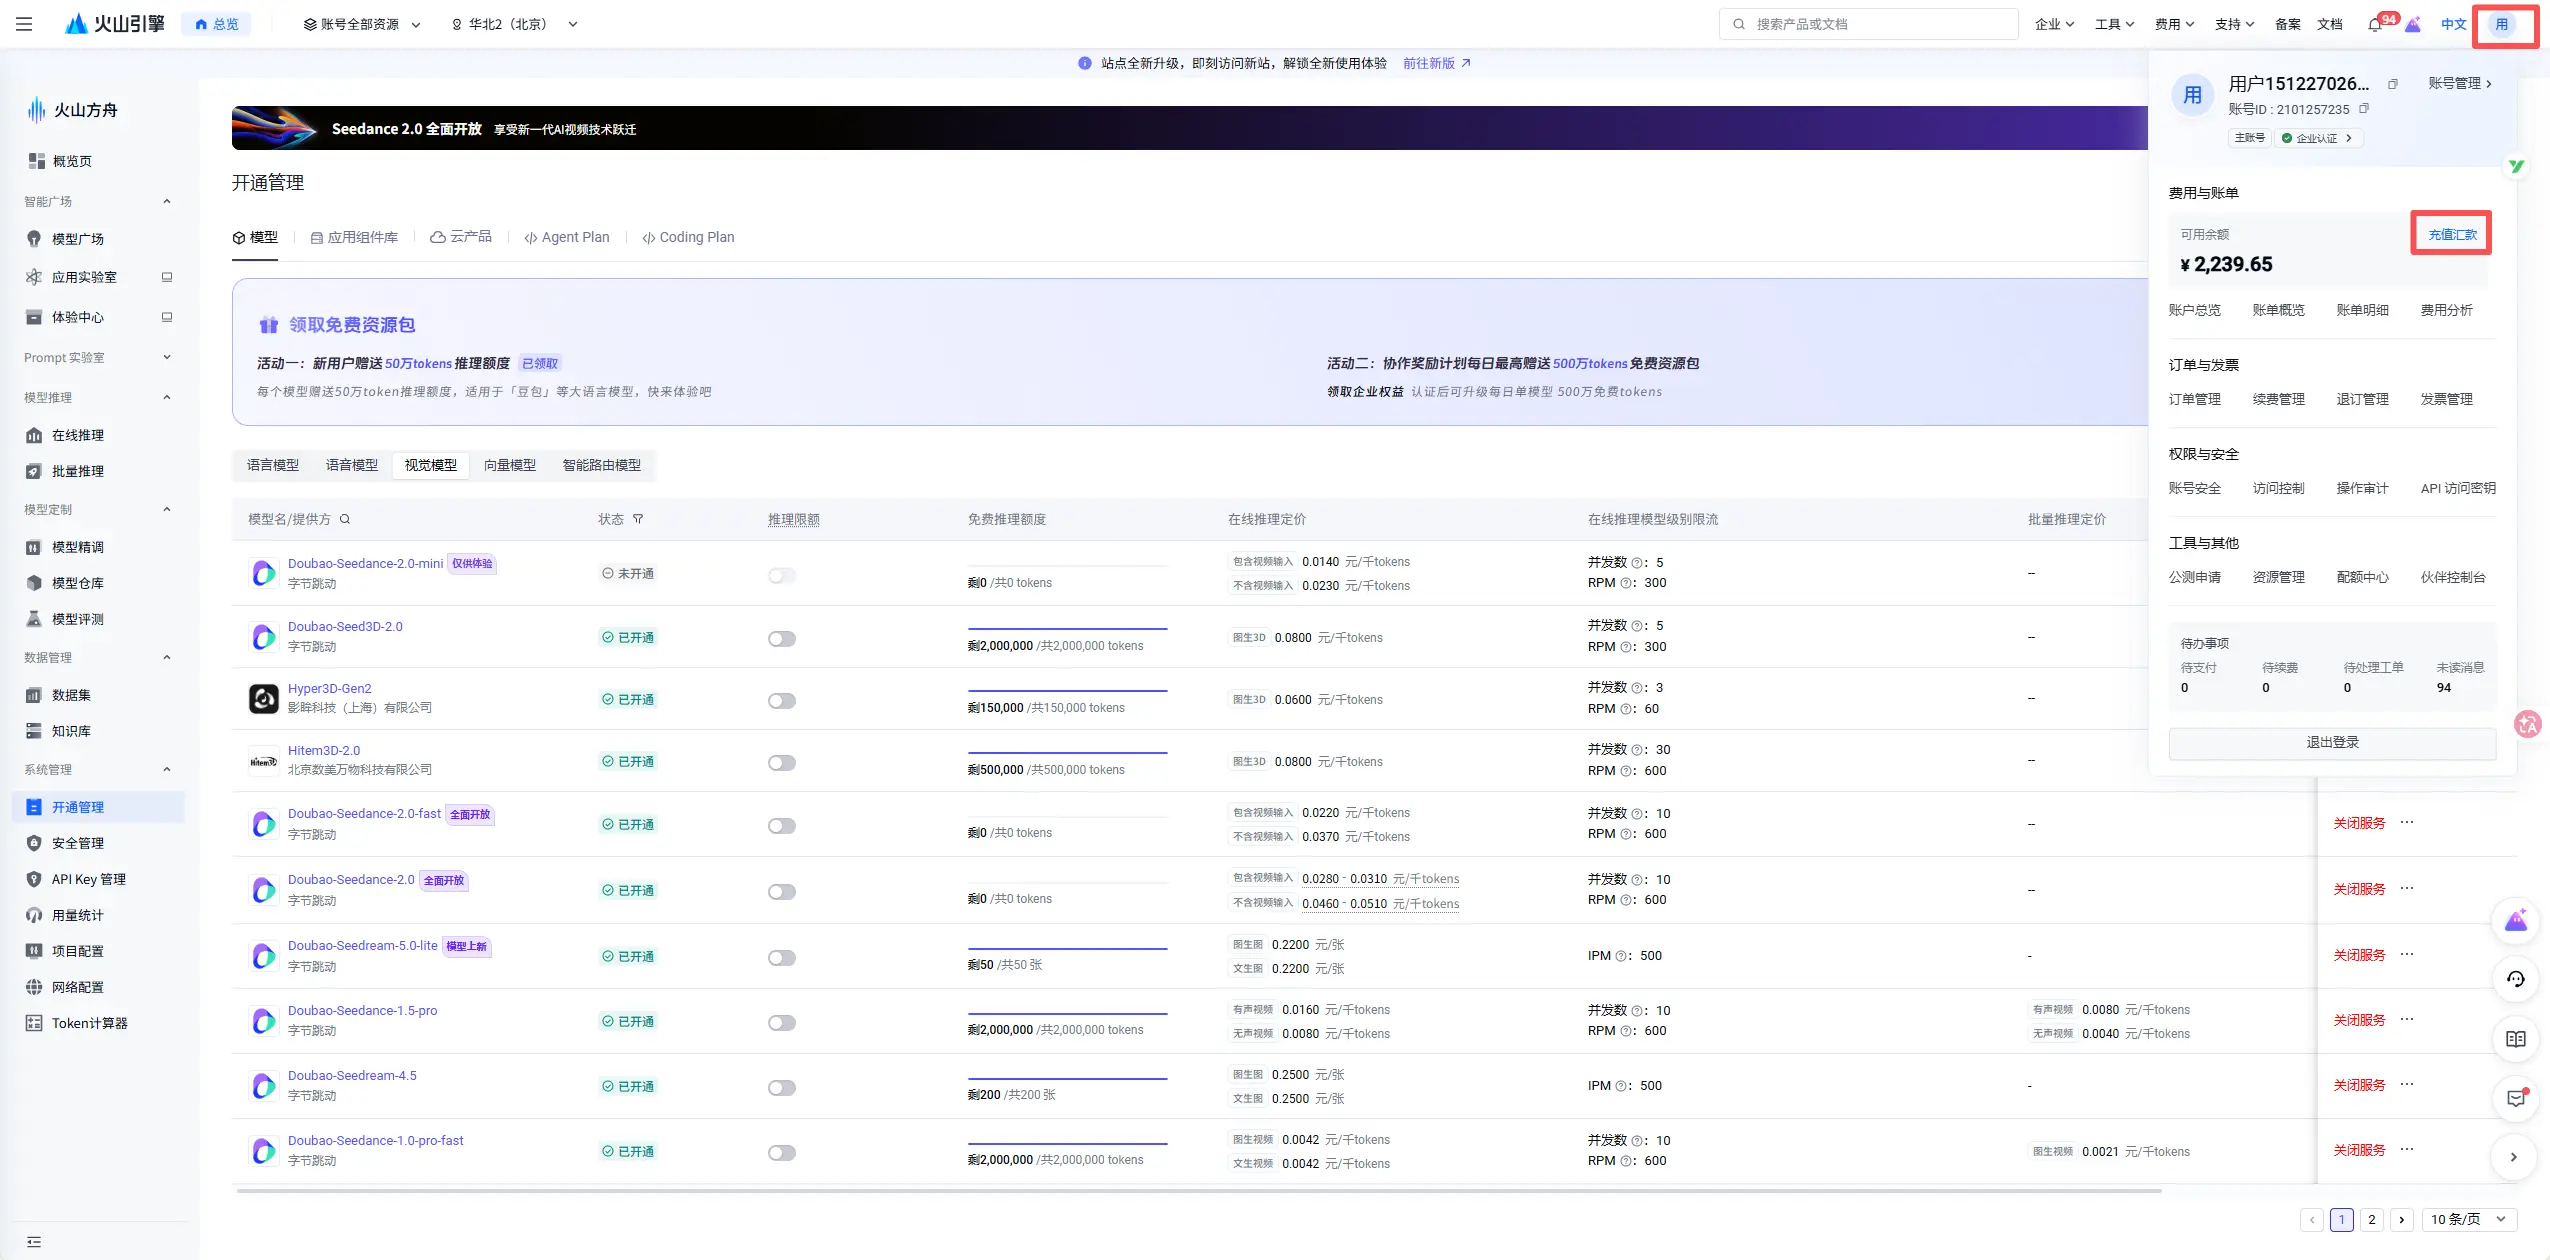
Task: Toggle the switch for Doubao-Seedance-1.5-pro
Action: pyautogui.click(x=782, y=1023)
